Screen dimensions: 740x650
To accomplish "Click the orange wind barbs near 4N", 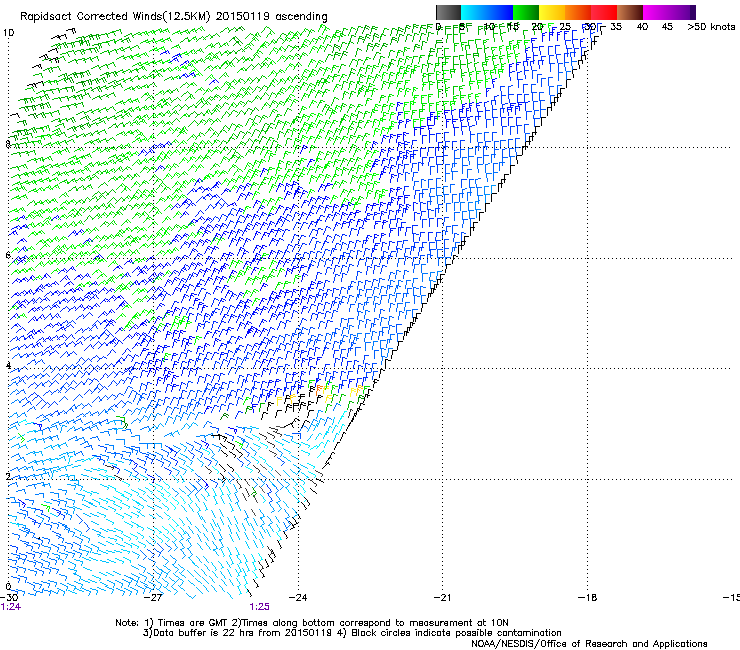I will coord(321,389).
